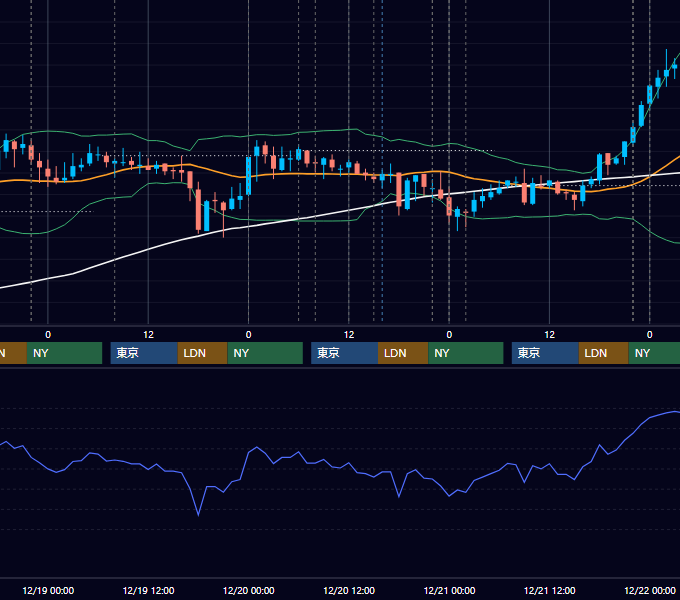
Task: Click the 12/20 00:00 date label
Action: pos(248,590)
